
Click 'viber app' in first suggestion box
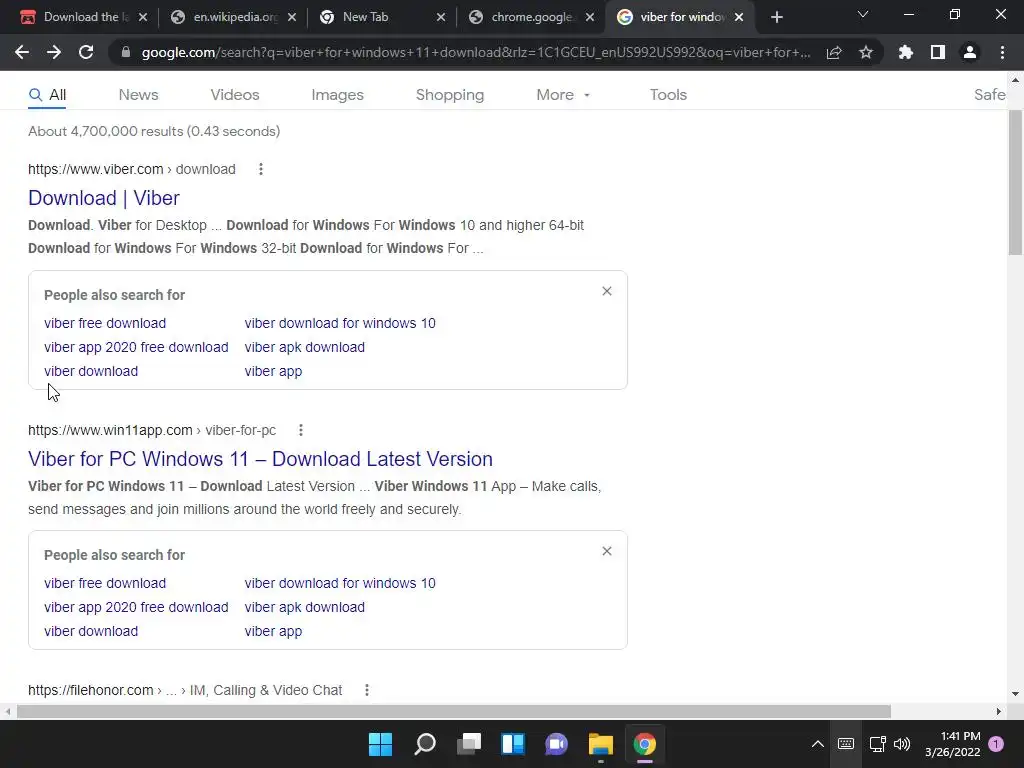point(273,371)
